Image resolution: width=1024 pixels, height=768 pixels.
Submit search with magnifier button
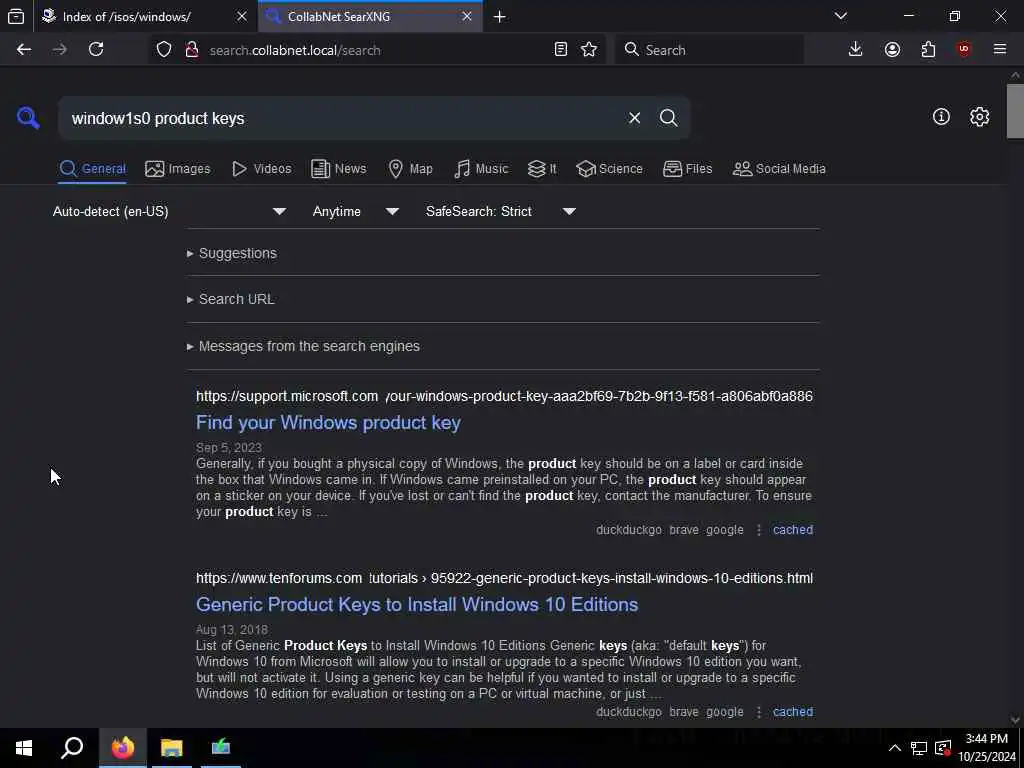(x=668, y=118)
